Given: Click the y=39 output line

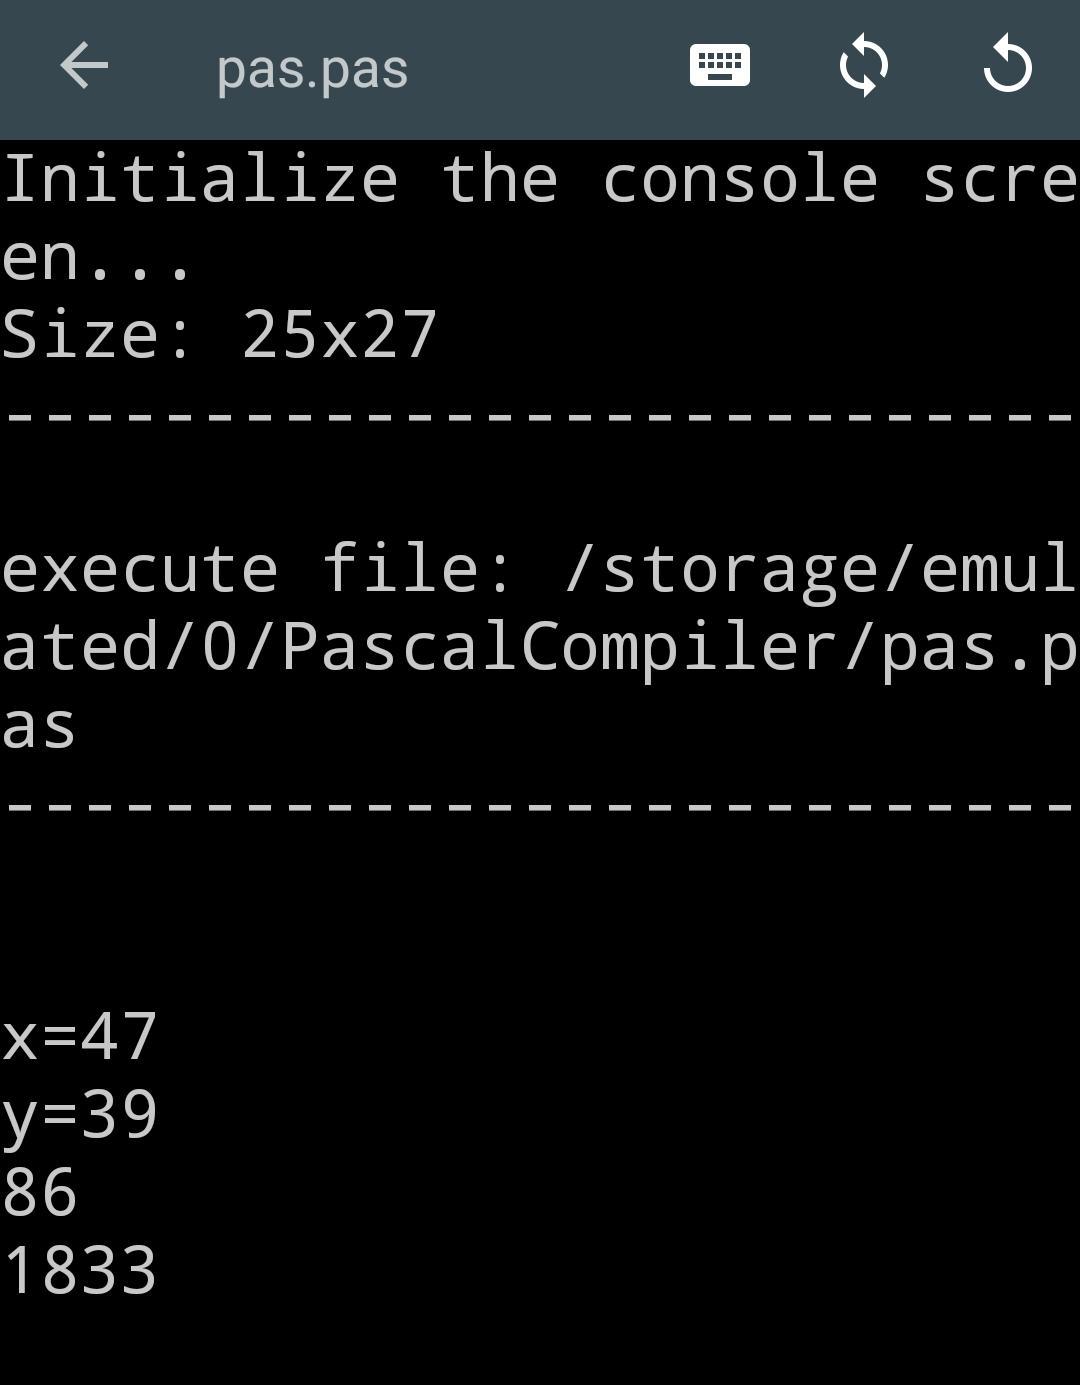Looking at the screenshot, I should [79, 1115].
